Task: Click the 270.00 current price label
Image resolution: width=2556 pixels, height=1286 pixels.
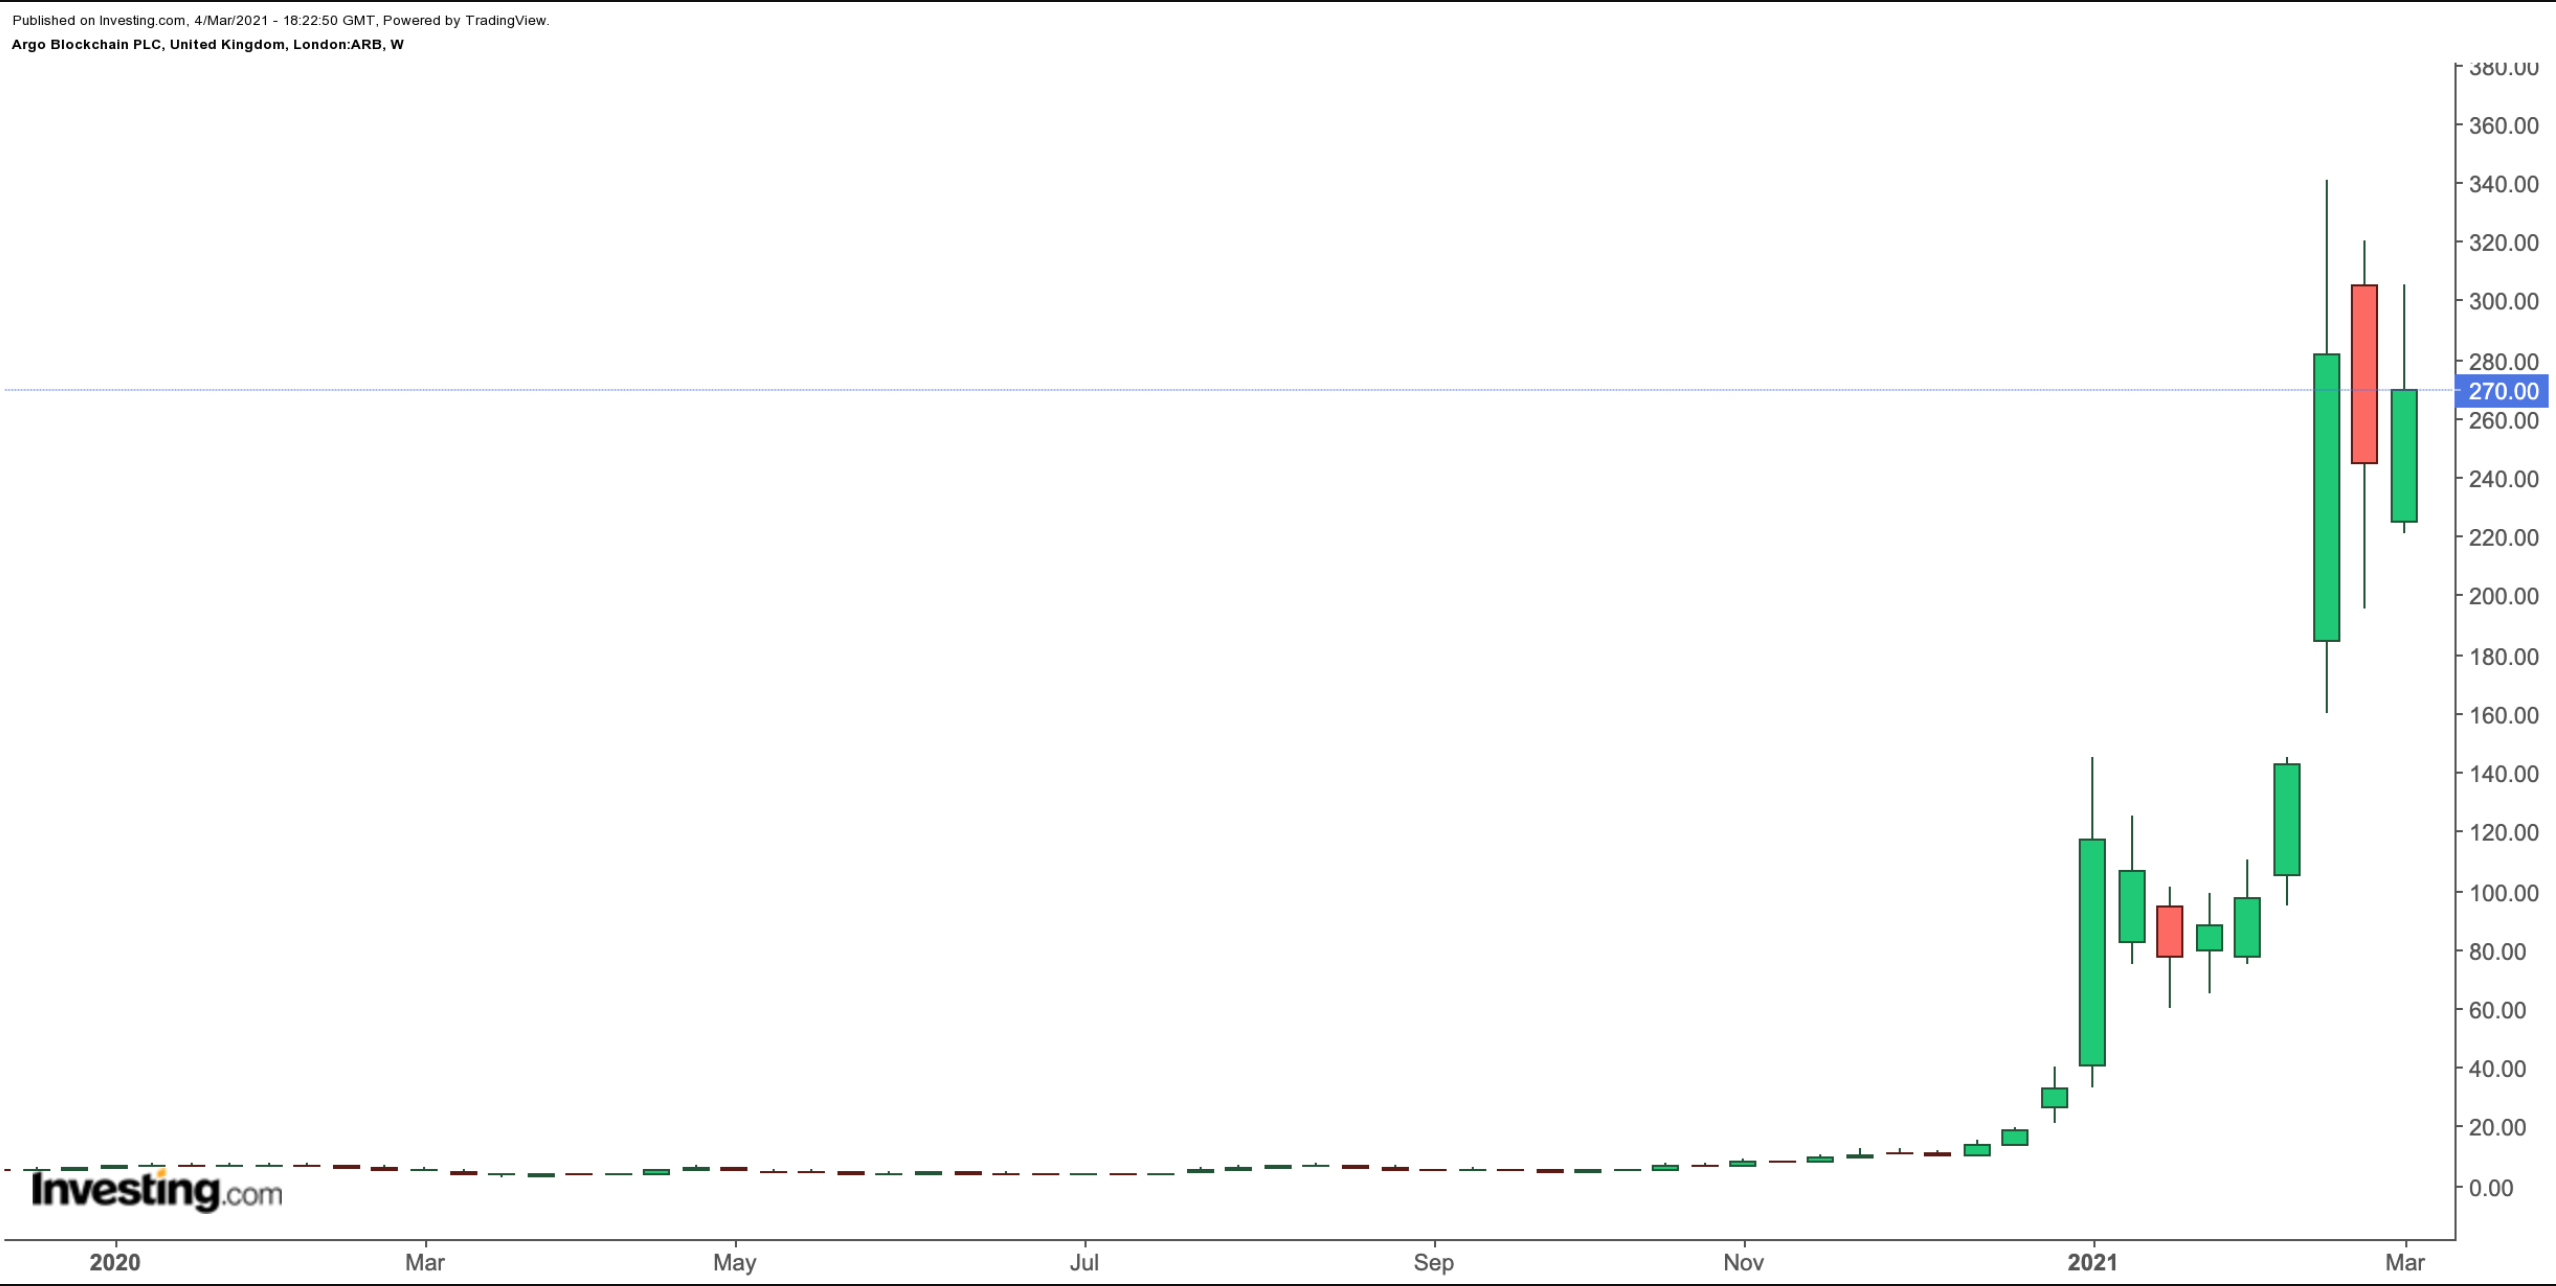Action: [x=2502, y=391]
